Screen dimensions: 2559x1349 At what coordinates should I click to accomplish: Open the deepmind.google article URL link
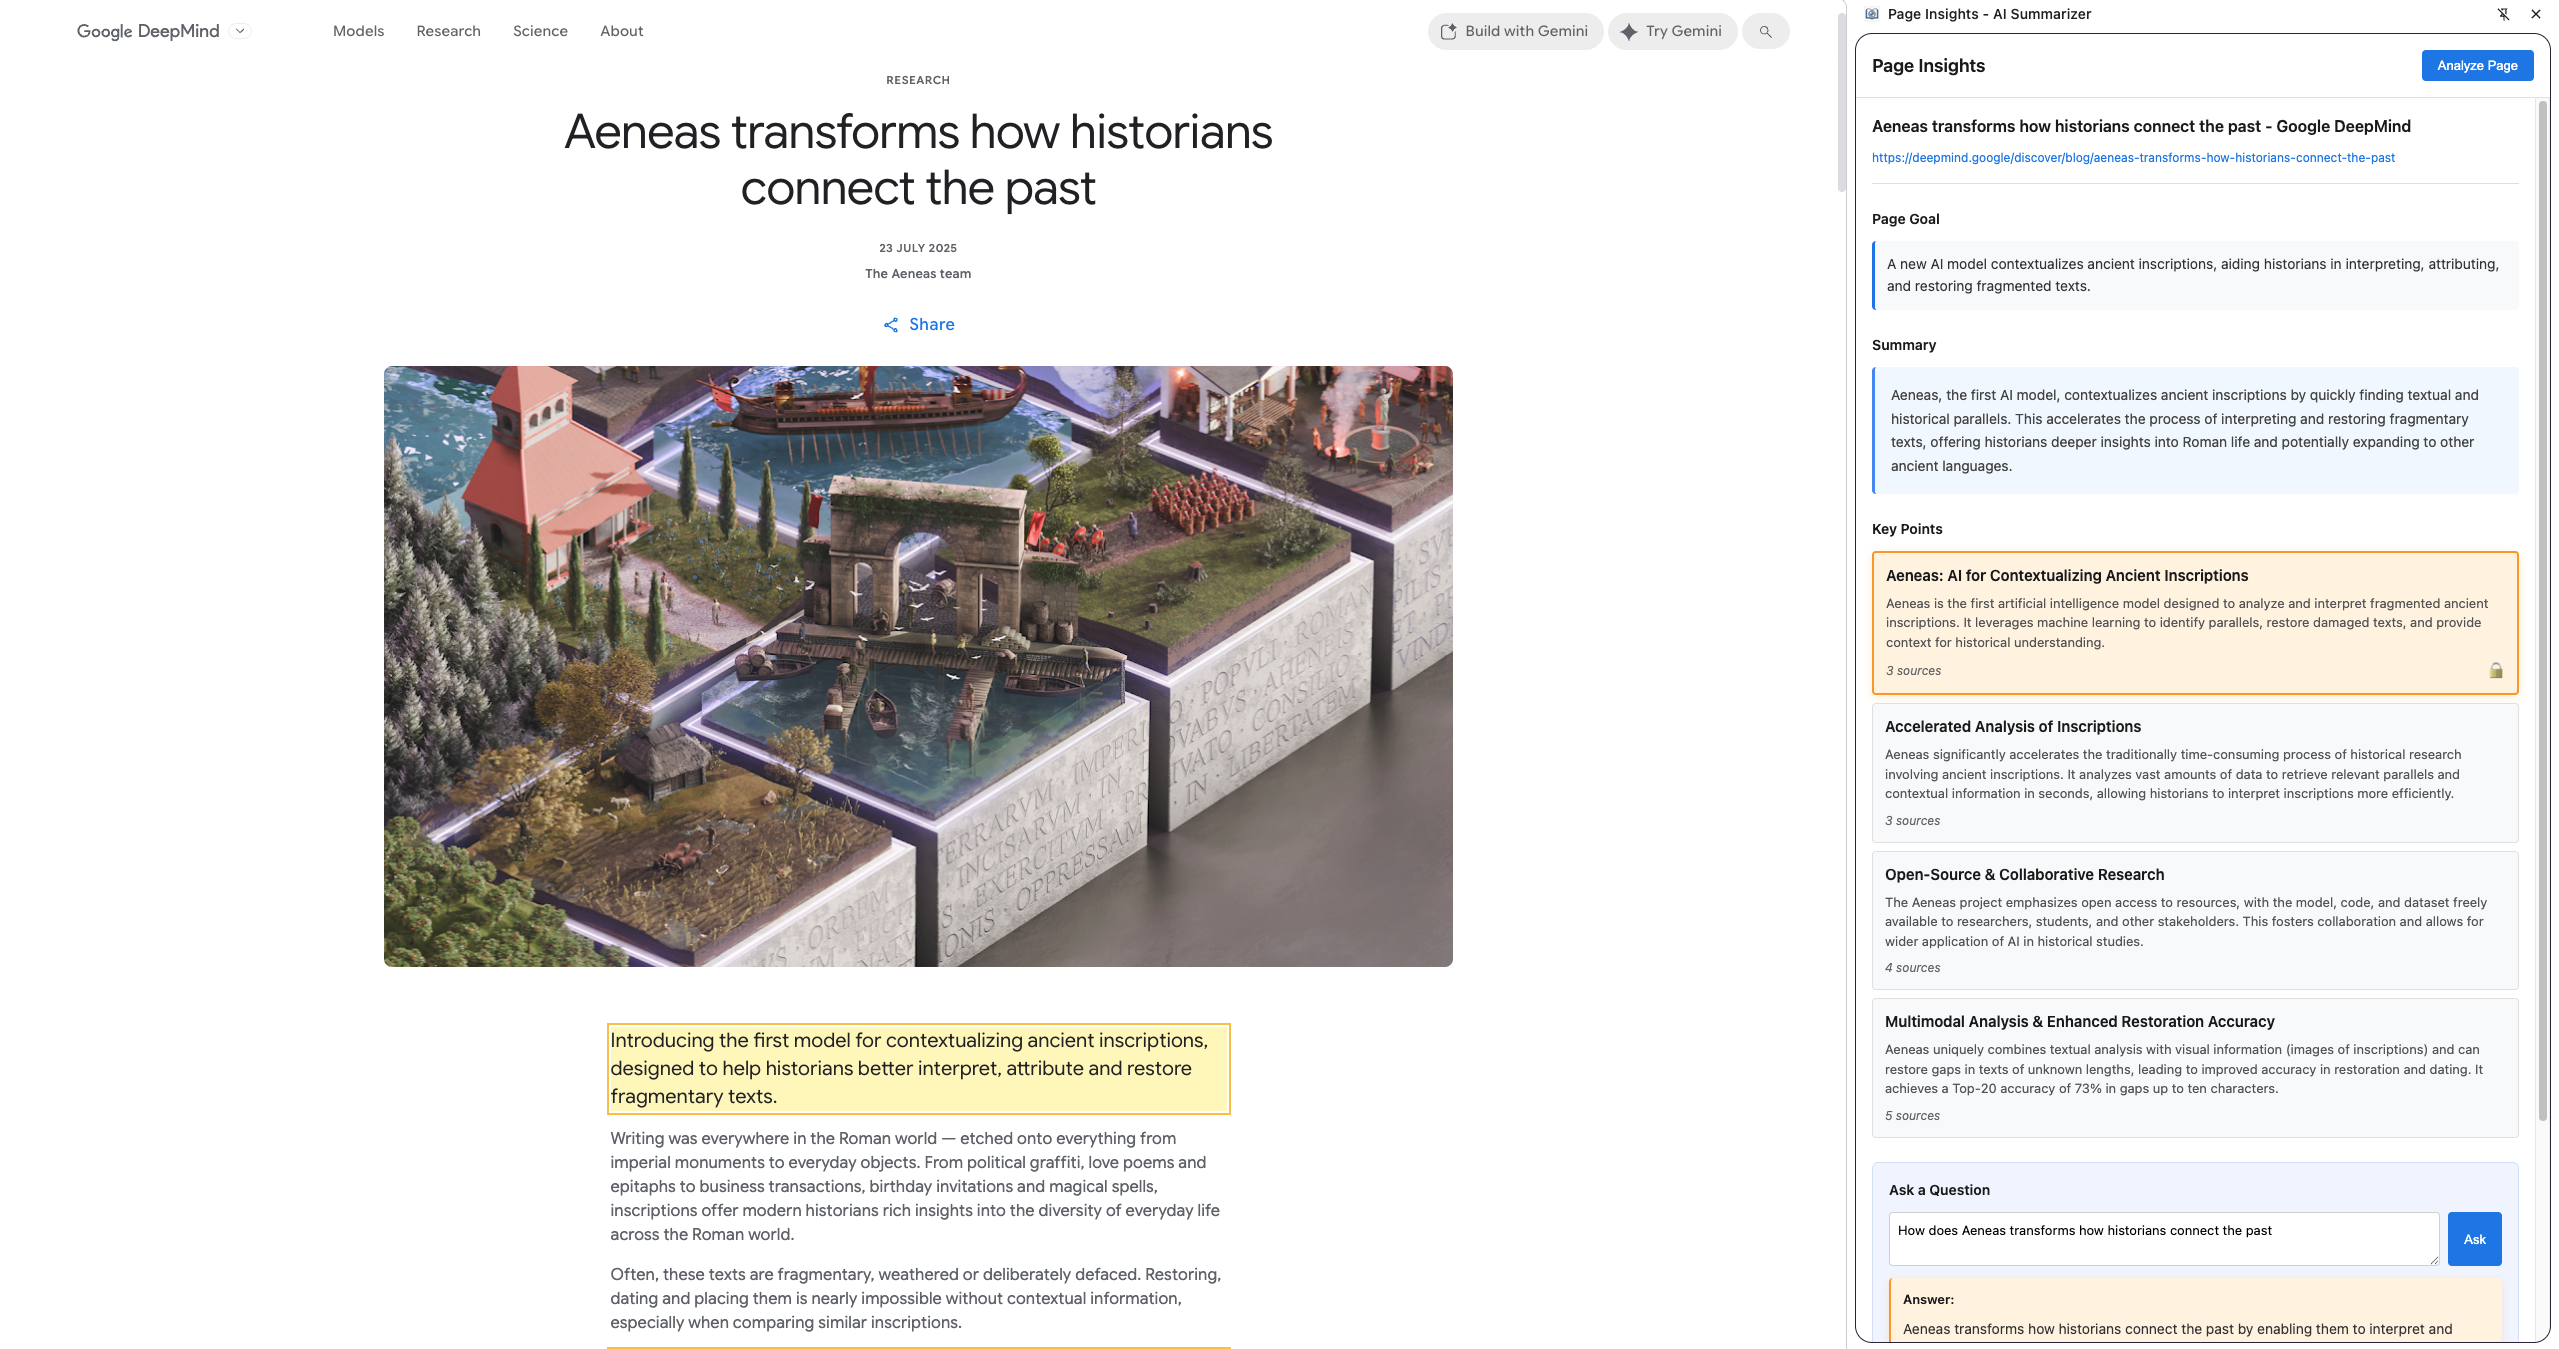click(2133, 158)
